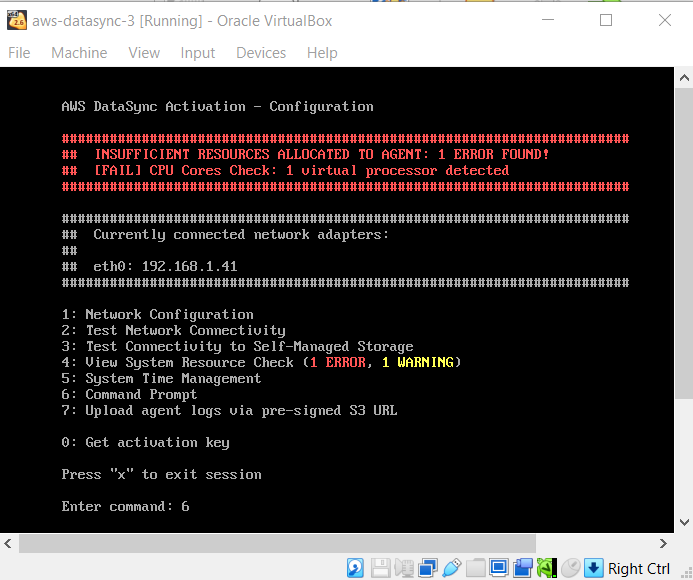The height and width of the screenshot is (580, 693).
Task: Close the aws-datasync-3 VirtualBox window
Action: click(x=665, y=20)
